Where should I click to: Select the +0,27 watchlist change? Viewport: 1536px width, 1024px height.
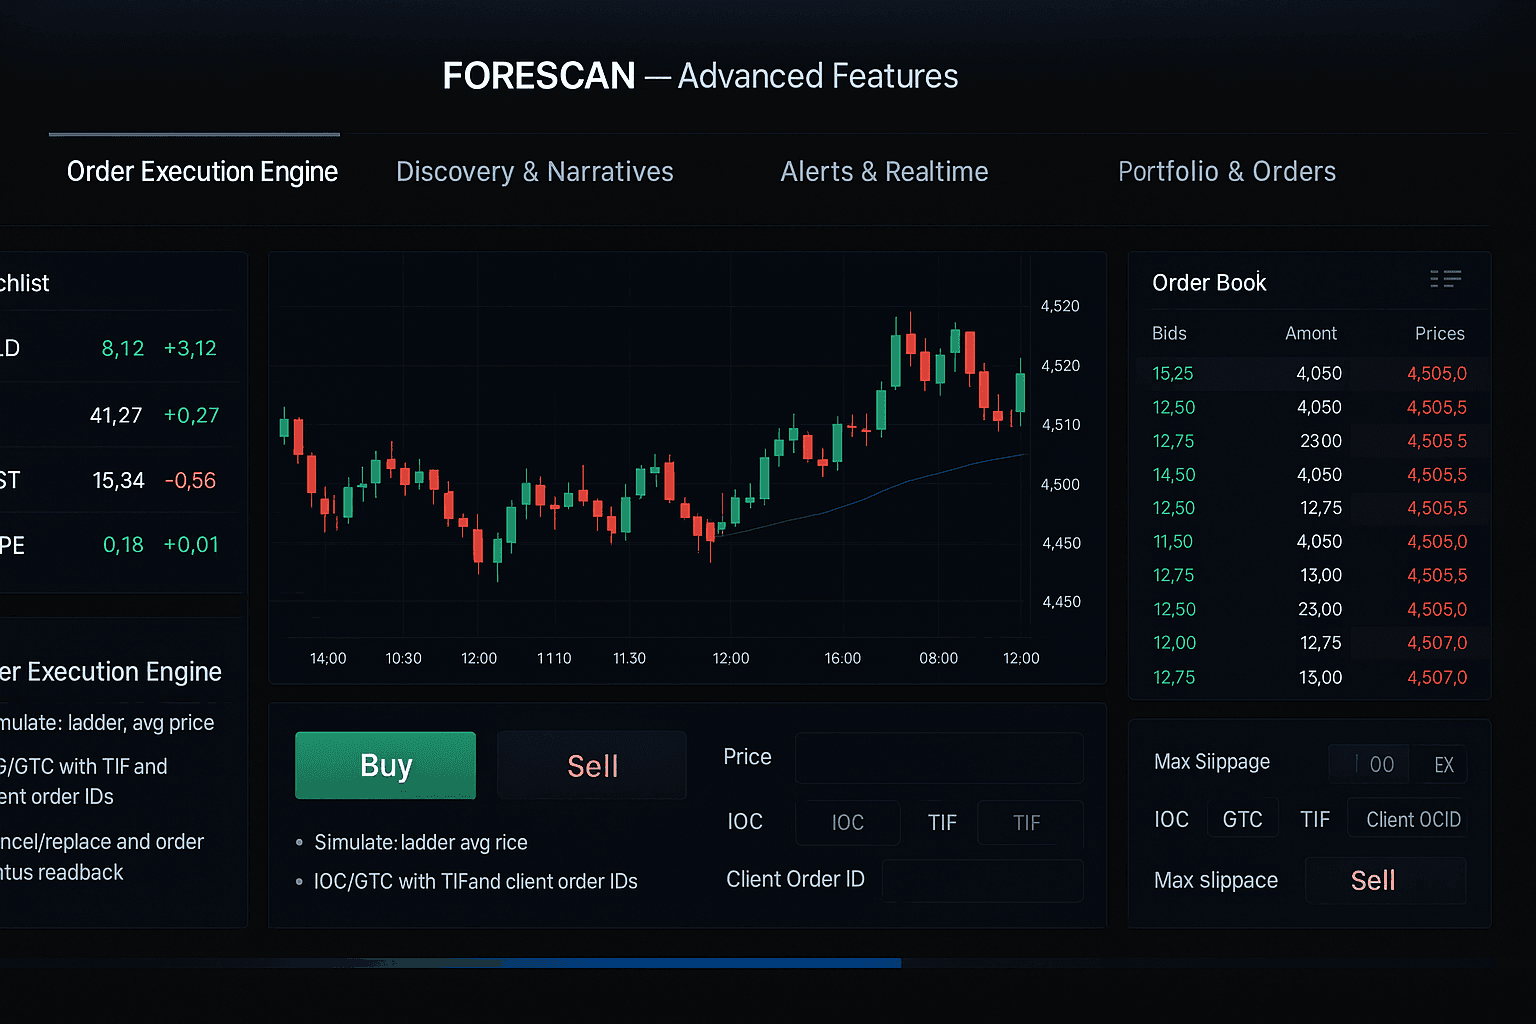[x=191, y=415]
